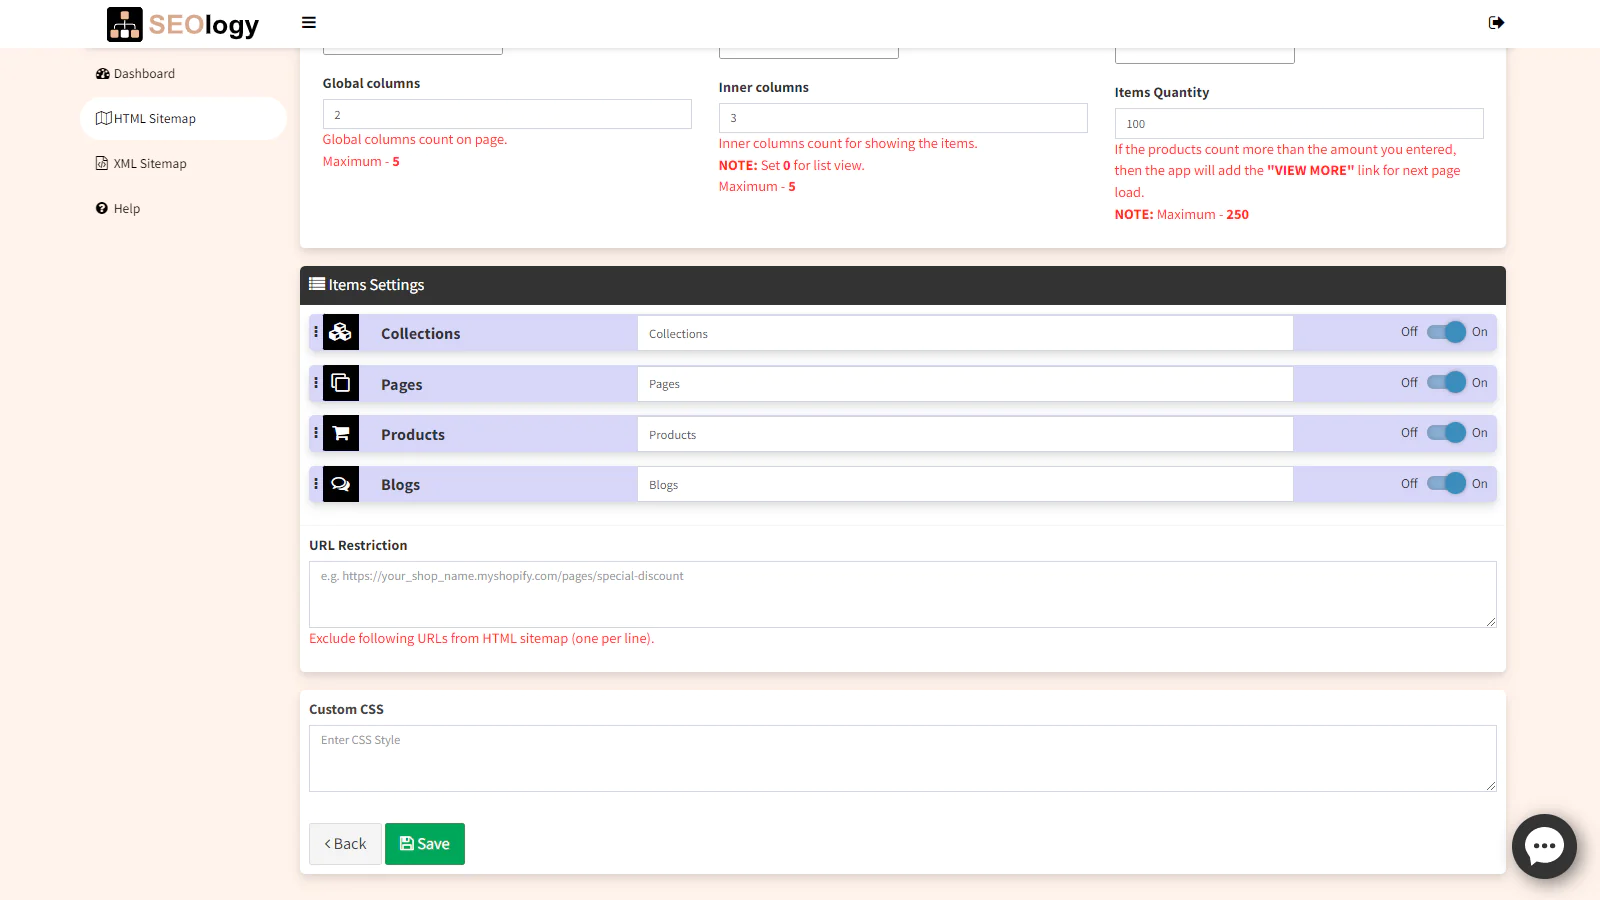Click the Products cart icon
This screenshot has height=900, width=1600.
341,433
